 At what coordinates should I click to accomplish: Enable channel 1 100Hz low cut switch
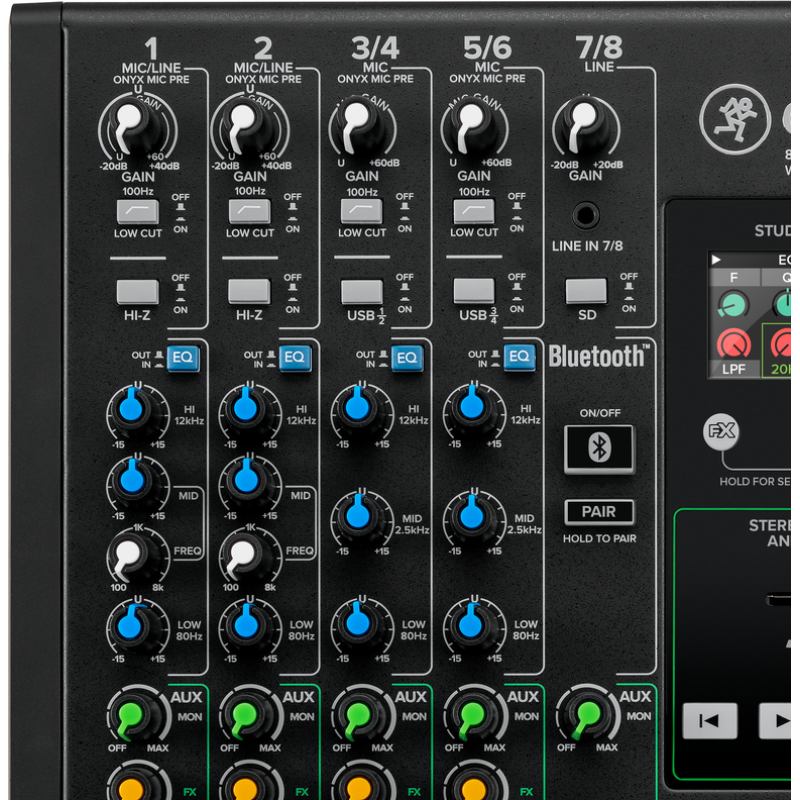[x=138, y=211]
